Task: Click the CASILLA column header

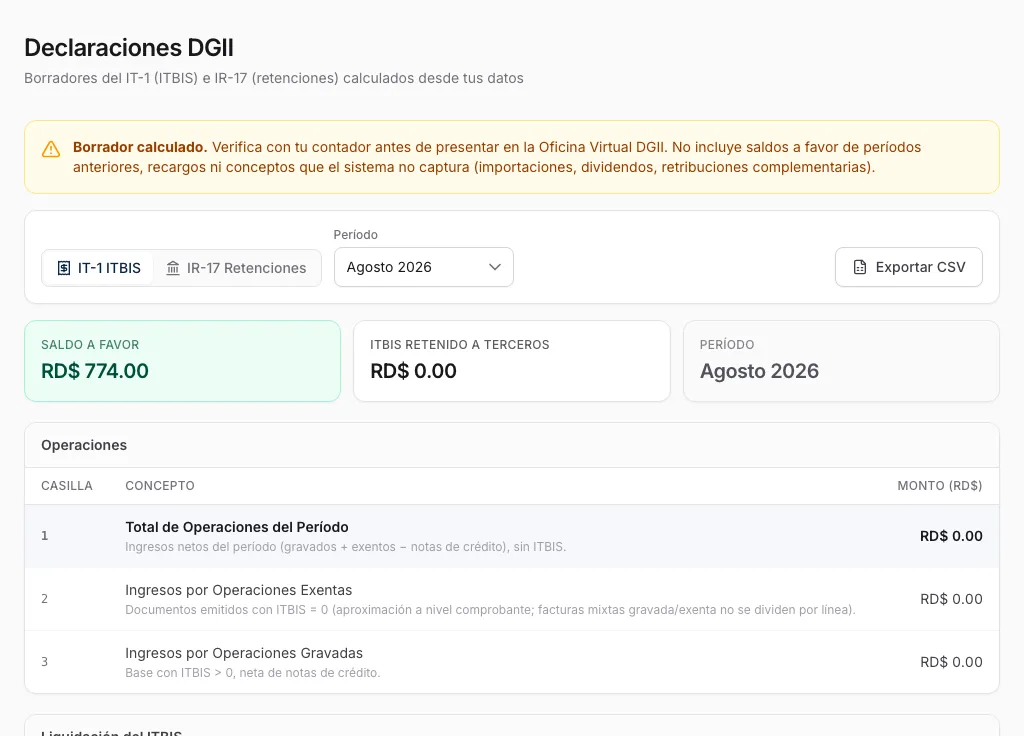Action: click(67, 486)
